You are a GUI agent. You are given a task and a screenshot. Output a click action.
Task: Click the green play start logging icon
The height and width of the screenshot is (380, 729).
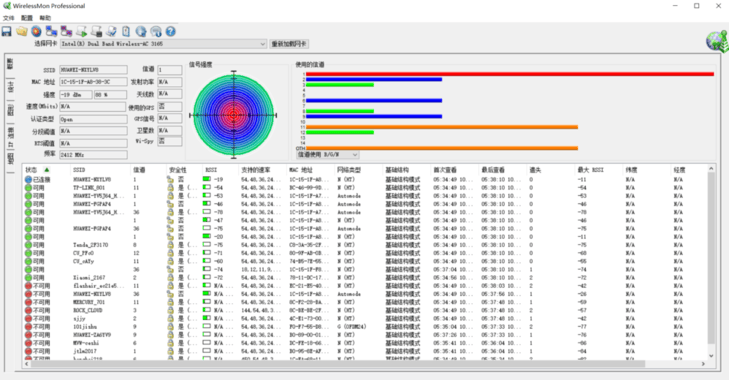[81, 32]
